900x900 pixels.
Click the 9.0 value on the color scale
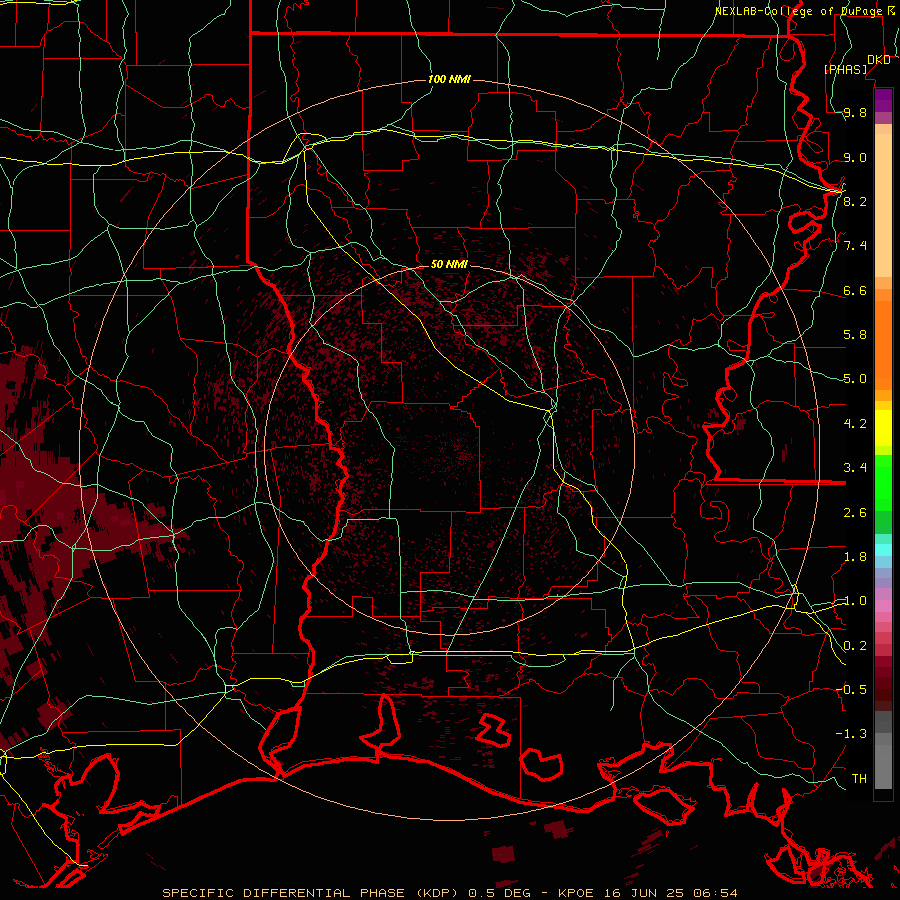[x=855, y=157]
